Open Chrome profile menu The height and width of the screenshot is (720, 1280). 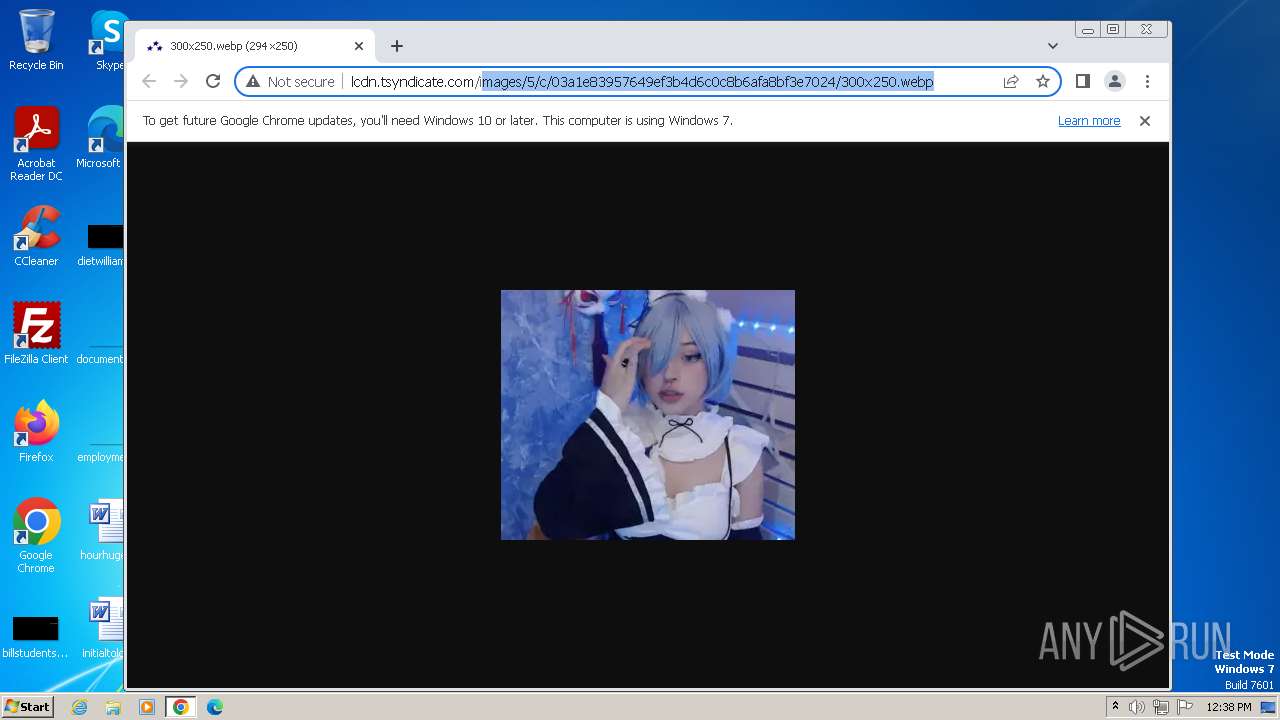[x=1115, y=82]
